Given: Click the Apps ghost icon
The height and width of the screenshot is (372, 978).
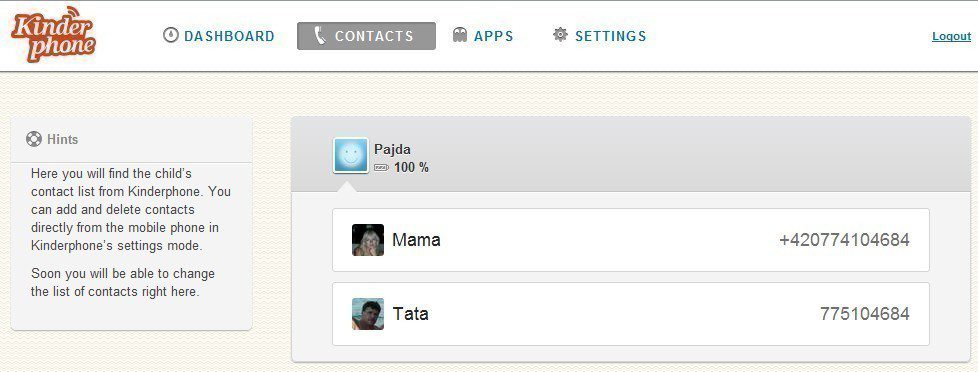Looking at the screenshot, I should (460, 35).
